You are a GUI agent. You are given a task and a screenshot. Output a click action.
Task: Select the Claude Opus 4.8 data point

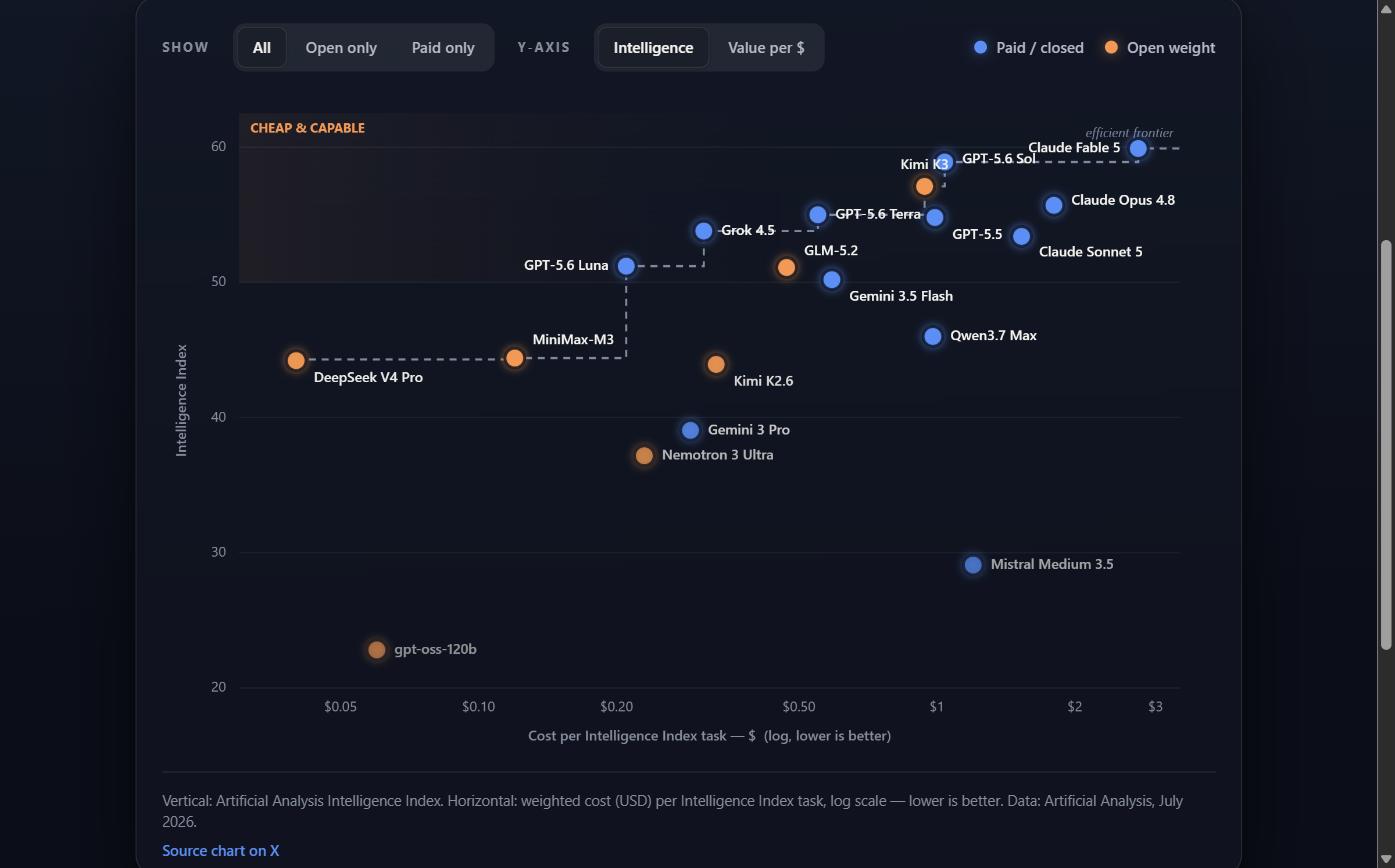1053,205
